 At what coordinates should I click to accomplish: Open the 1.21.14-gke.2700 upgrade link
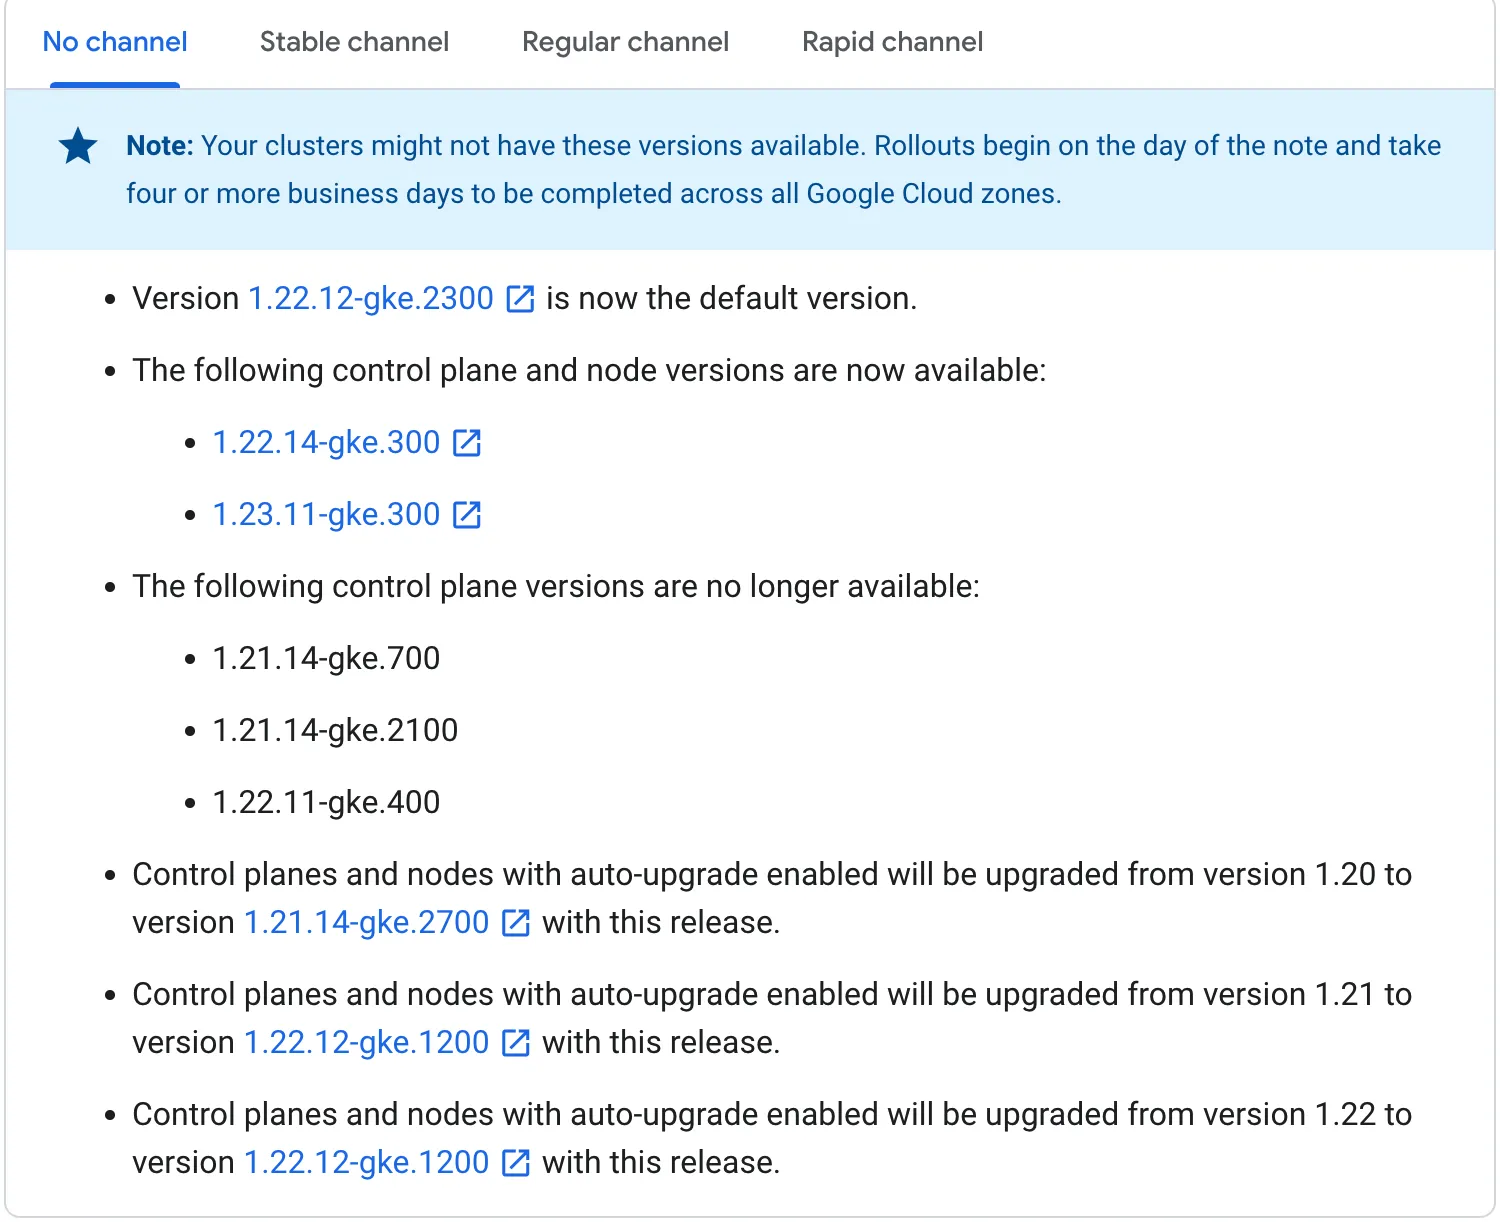(366, 923)
